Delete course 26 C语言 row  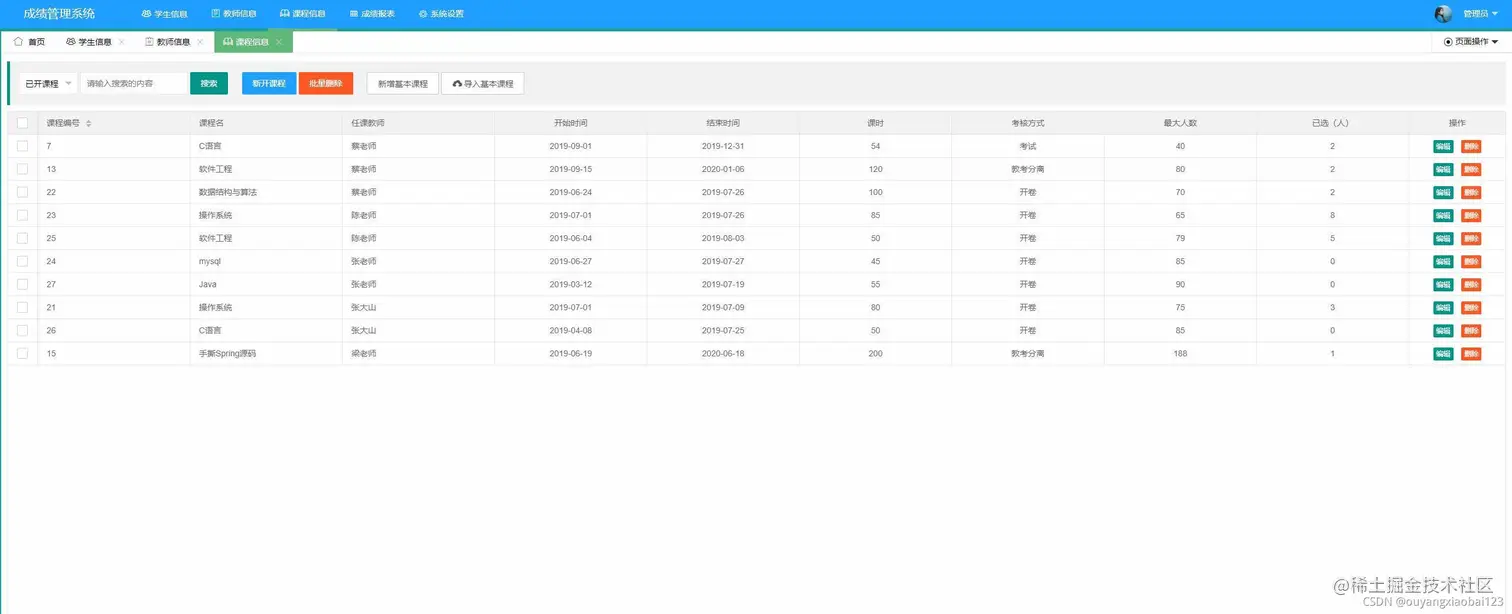pyautogui.click(x=1471, y=330)
